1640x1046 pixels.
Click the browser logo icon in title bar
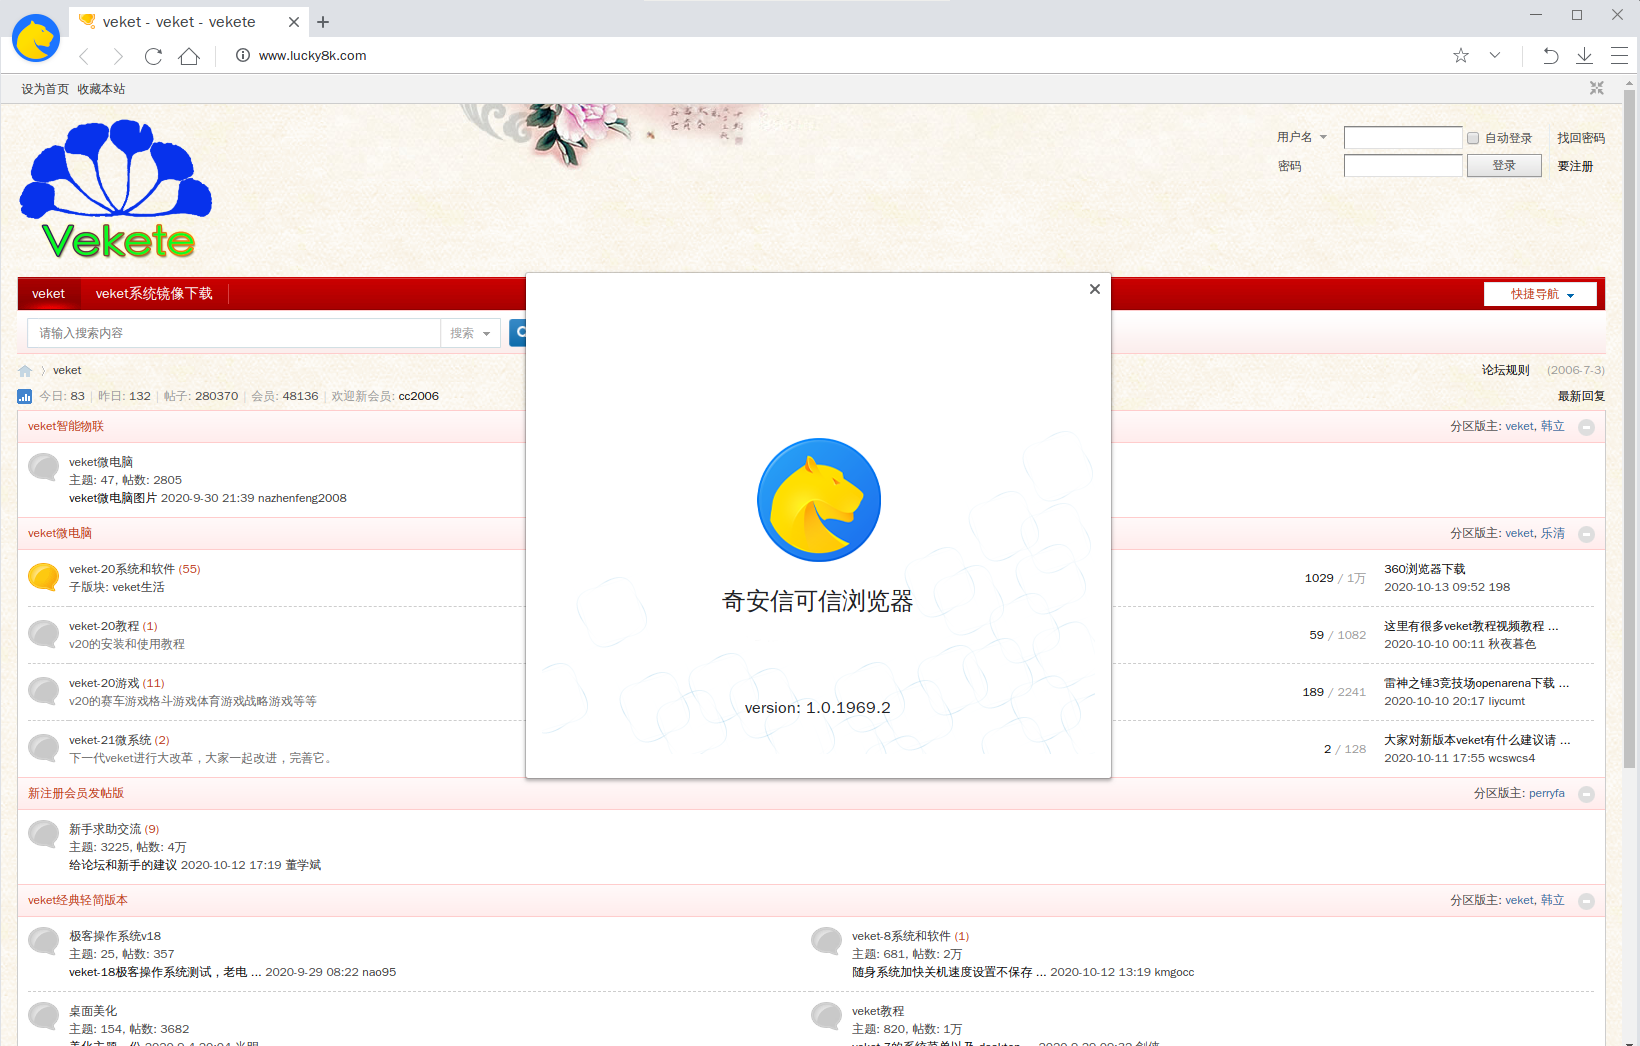point(36,38)
